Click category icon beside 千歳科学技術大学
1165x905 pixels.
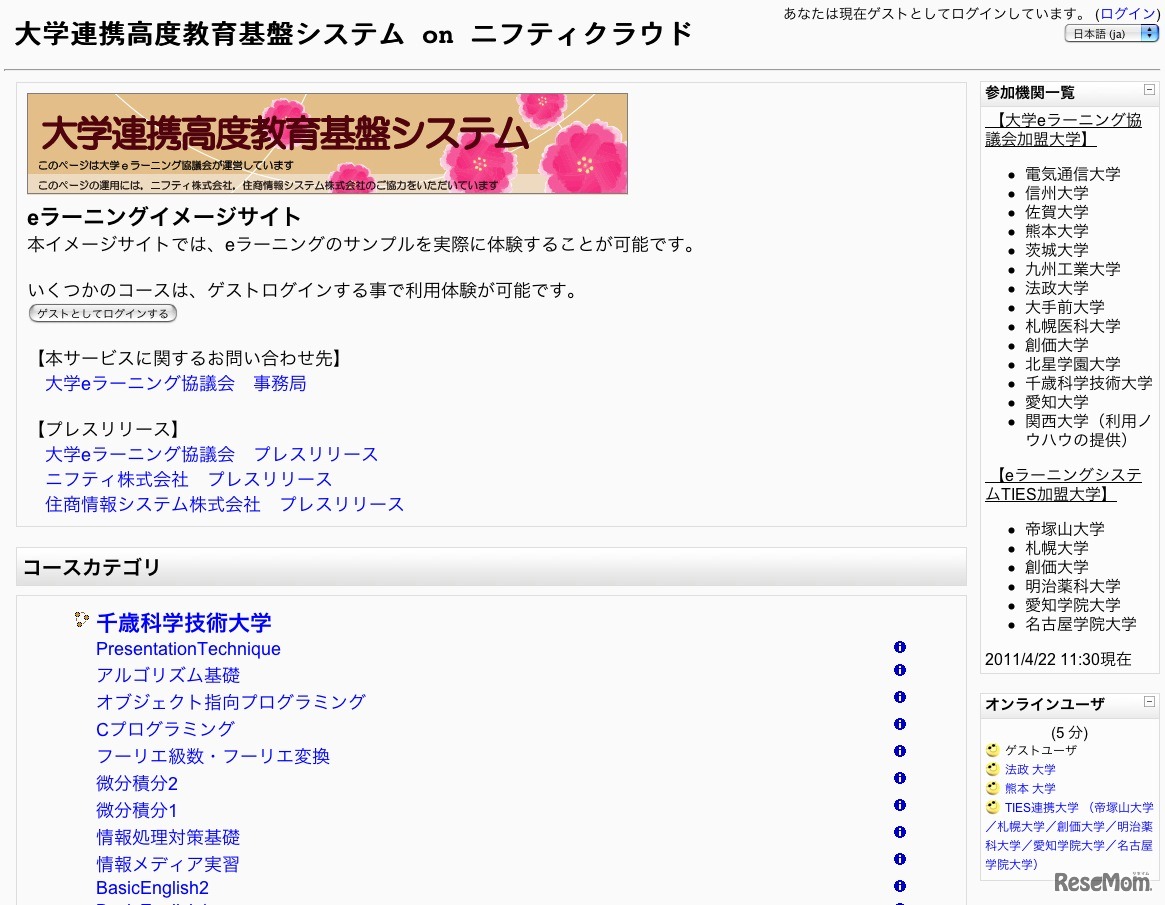[81, 620]
